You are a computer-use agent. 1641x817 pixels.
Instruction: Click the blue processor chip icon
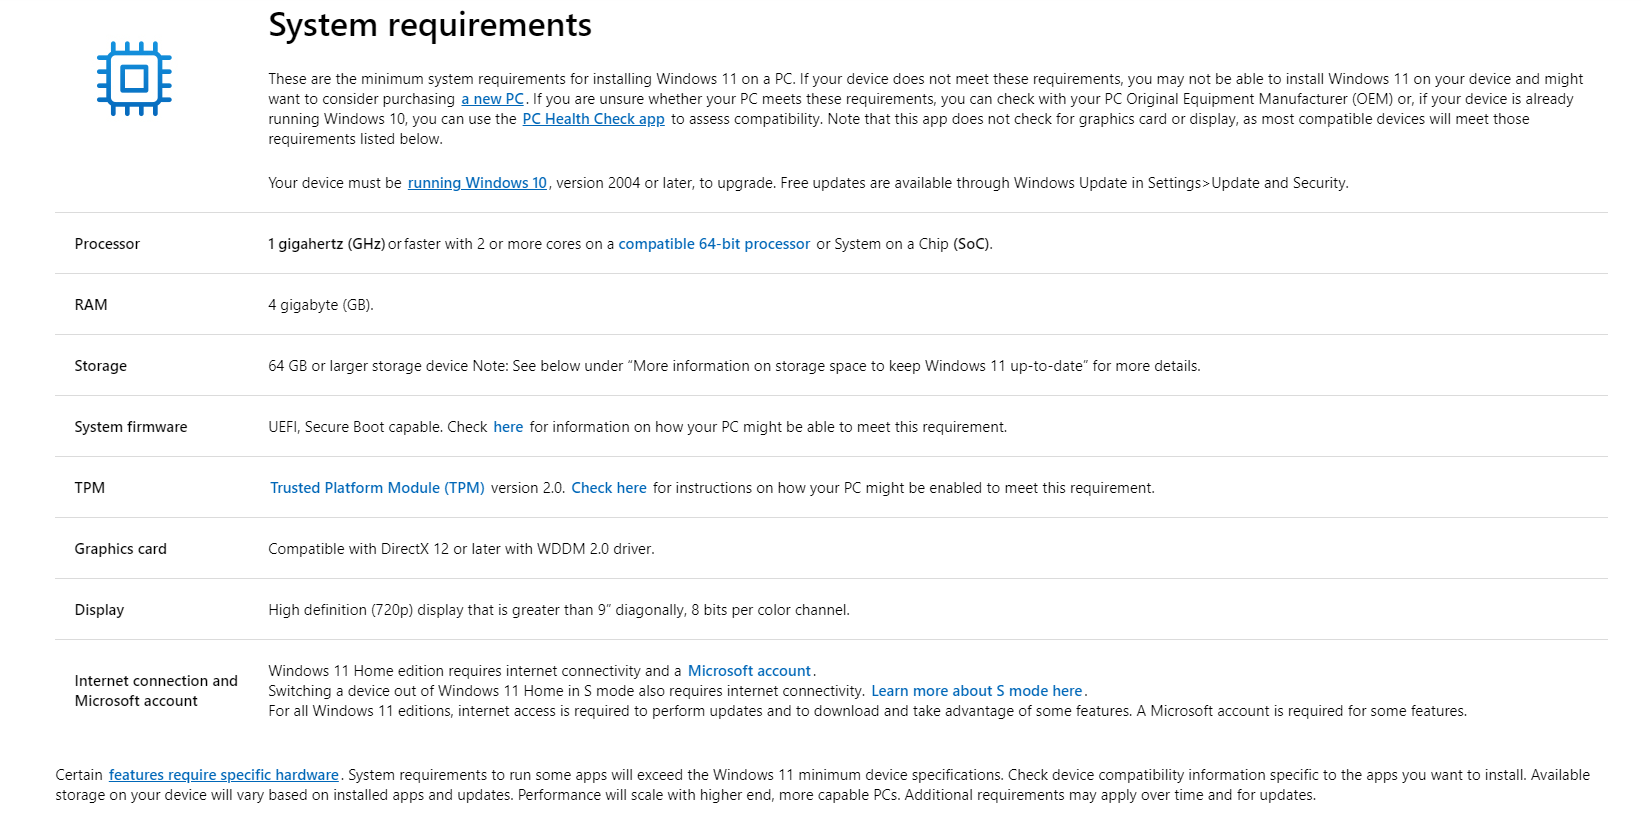click(x=134, y=78)
